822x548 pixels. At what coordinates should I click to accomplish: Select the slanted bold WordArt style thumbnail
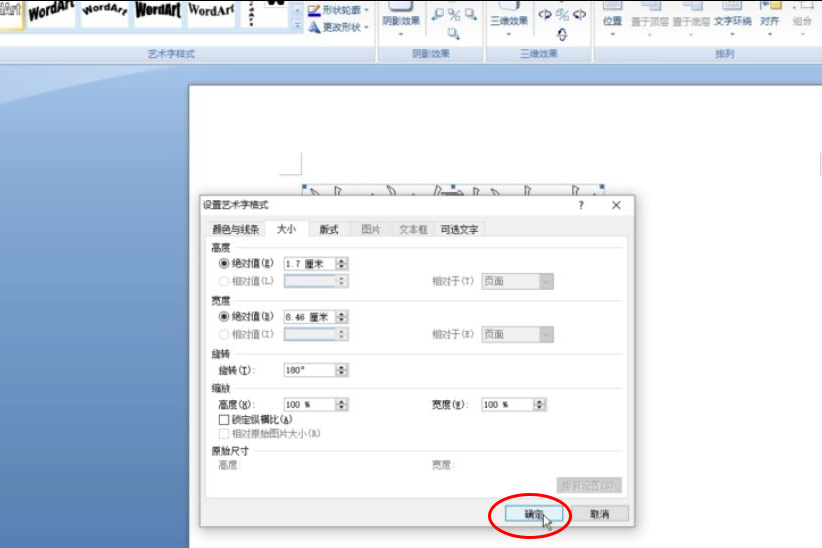pyautogui.click(x=51, y=12)
